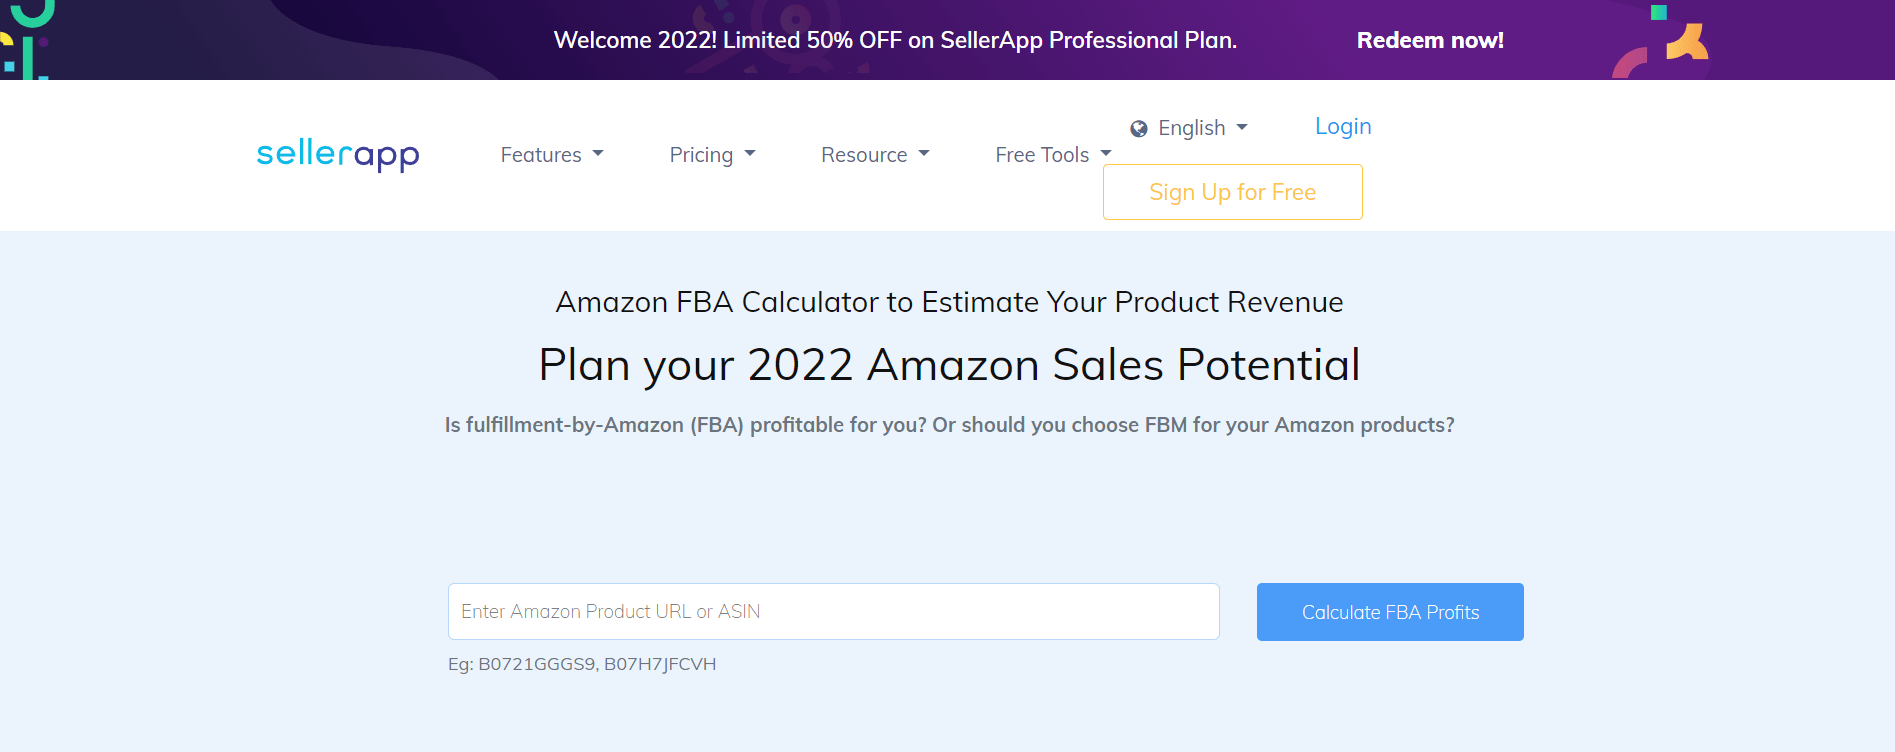1895x752 pixels.
Task: Click the Calculate FBA Profits button
Action: point(1389,611)
